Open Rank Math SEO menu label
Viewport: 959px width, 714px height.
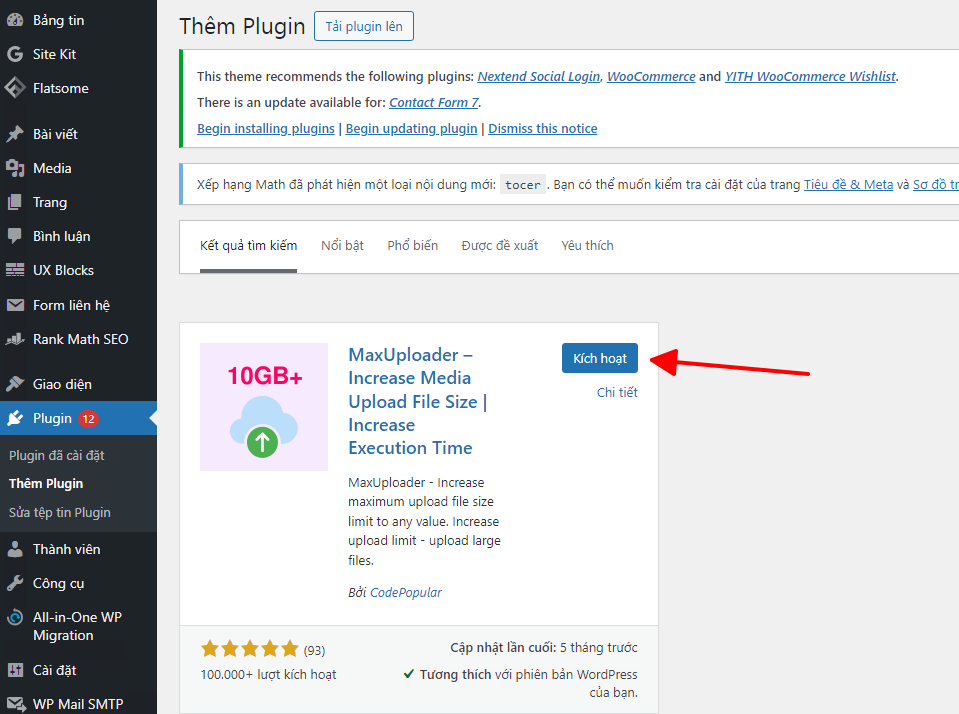coord(81,339)
